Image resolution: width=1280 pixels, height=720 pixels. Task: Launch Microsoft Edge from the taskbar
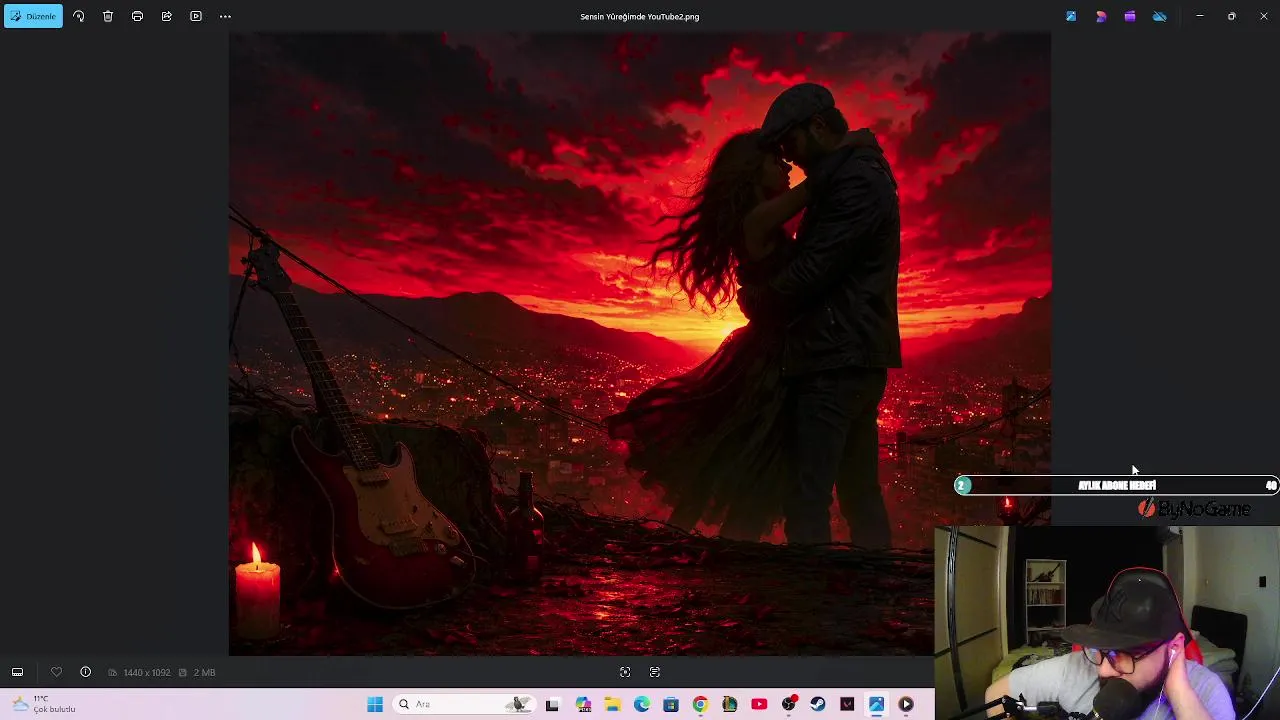pyautogui.click(x=642, y=704)
